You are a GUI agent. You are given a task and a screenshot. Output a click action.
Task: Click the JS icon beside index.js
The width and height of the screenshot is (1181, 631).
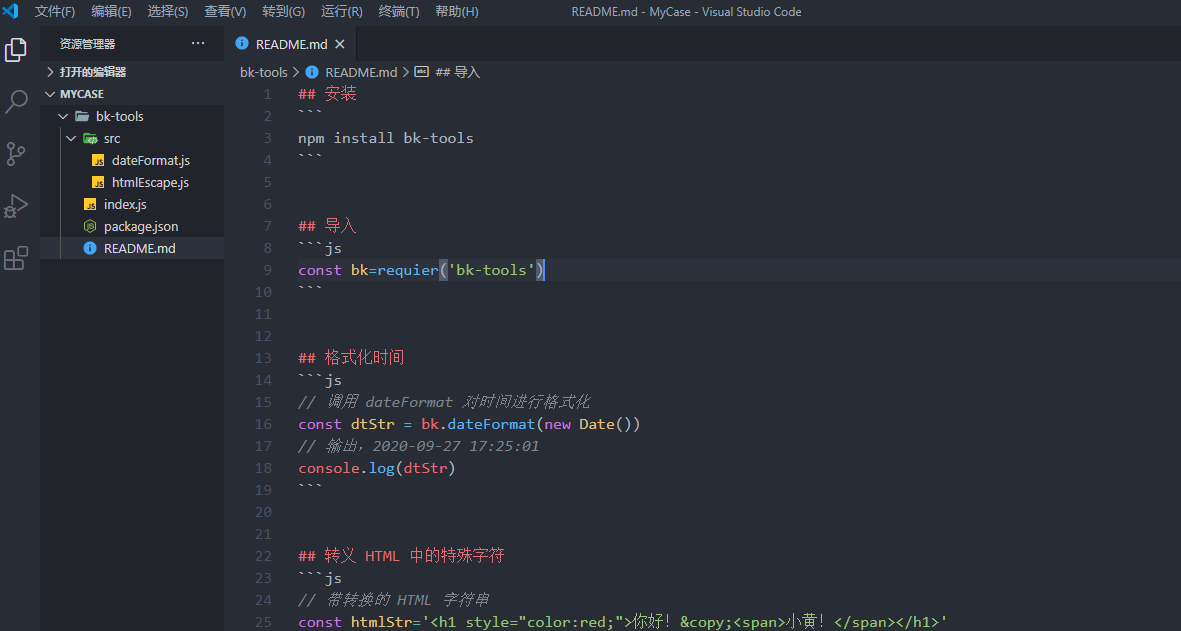click(90, 204)
